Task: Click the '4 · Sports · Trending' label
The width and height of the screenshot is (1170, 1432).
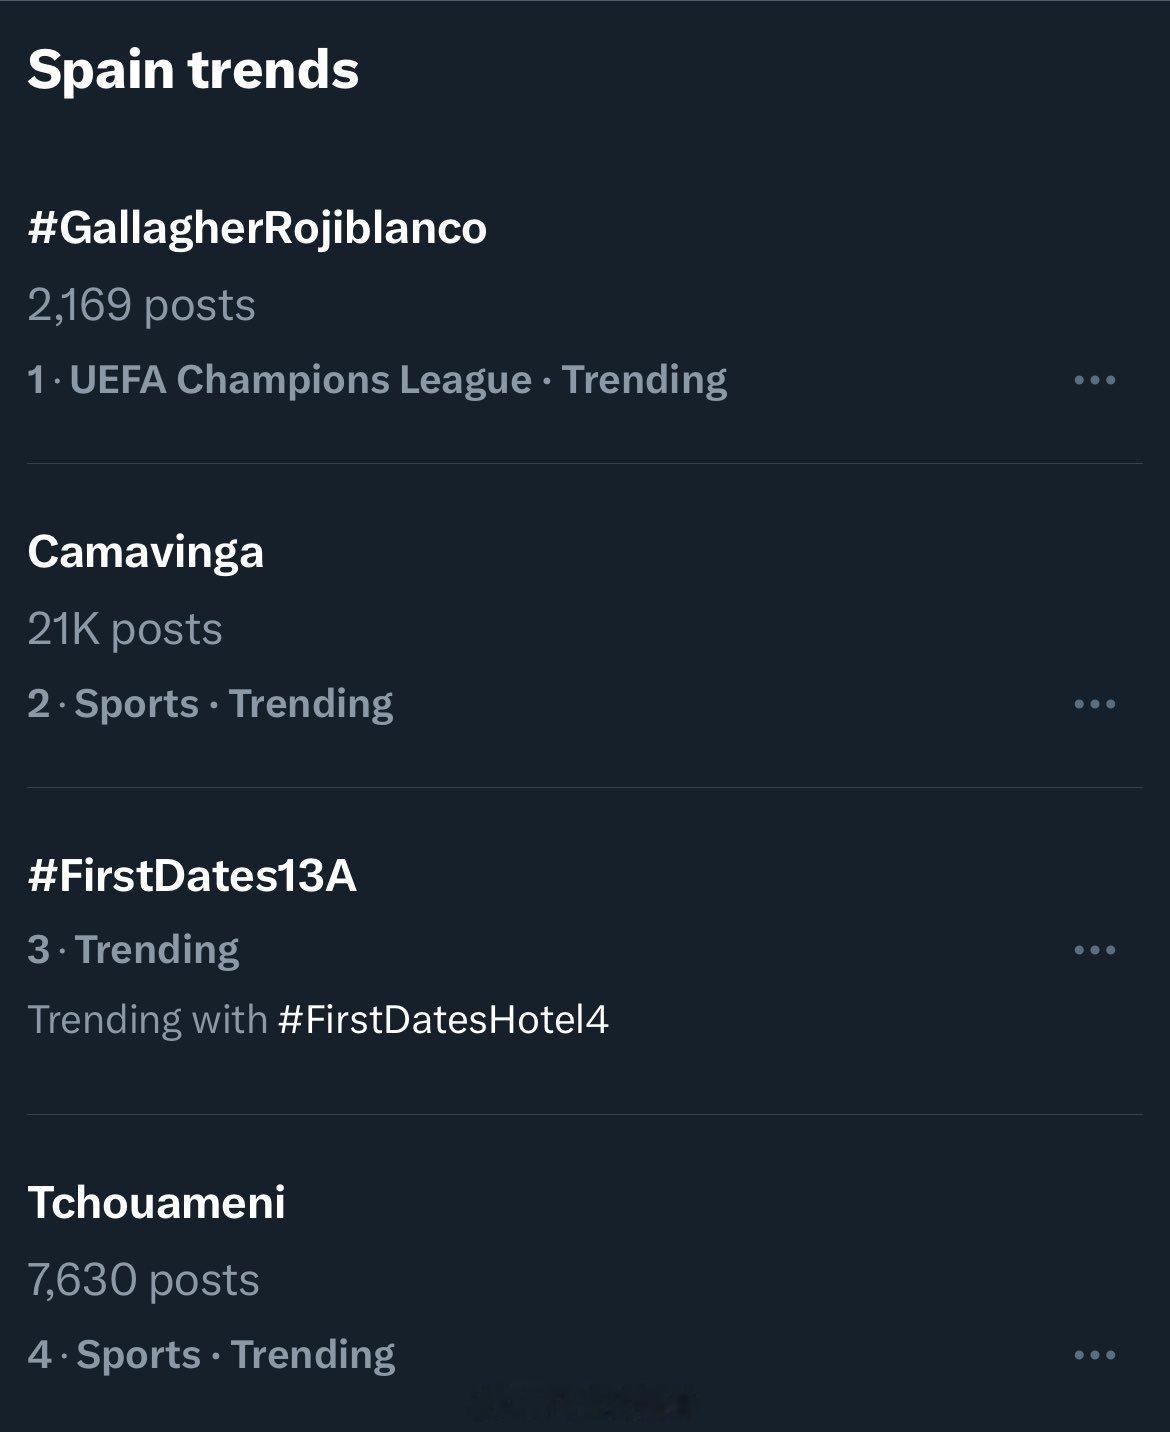Action: click(212, 1355)
